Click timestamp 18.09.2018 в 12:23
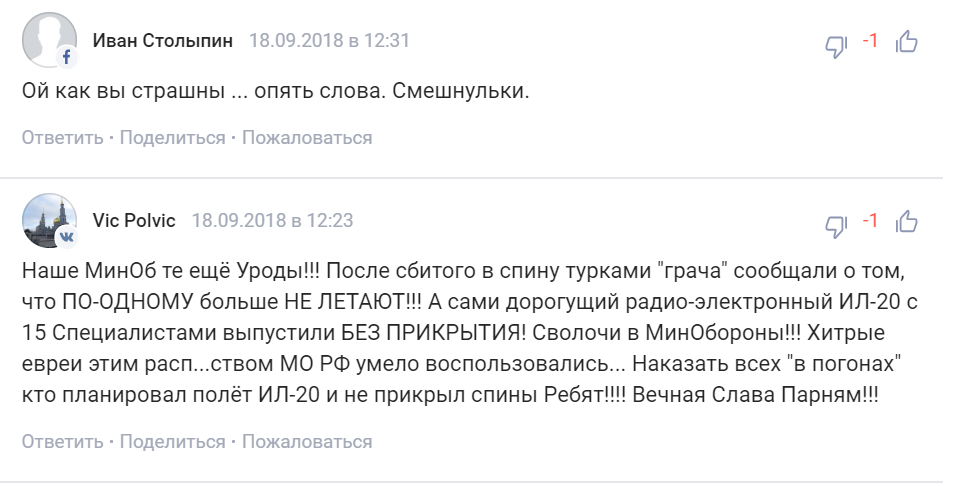Screen dimensions: 957x486 point(272,221)
